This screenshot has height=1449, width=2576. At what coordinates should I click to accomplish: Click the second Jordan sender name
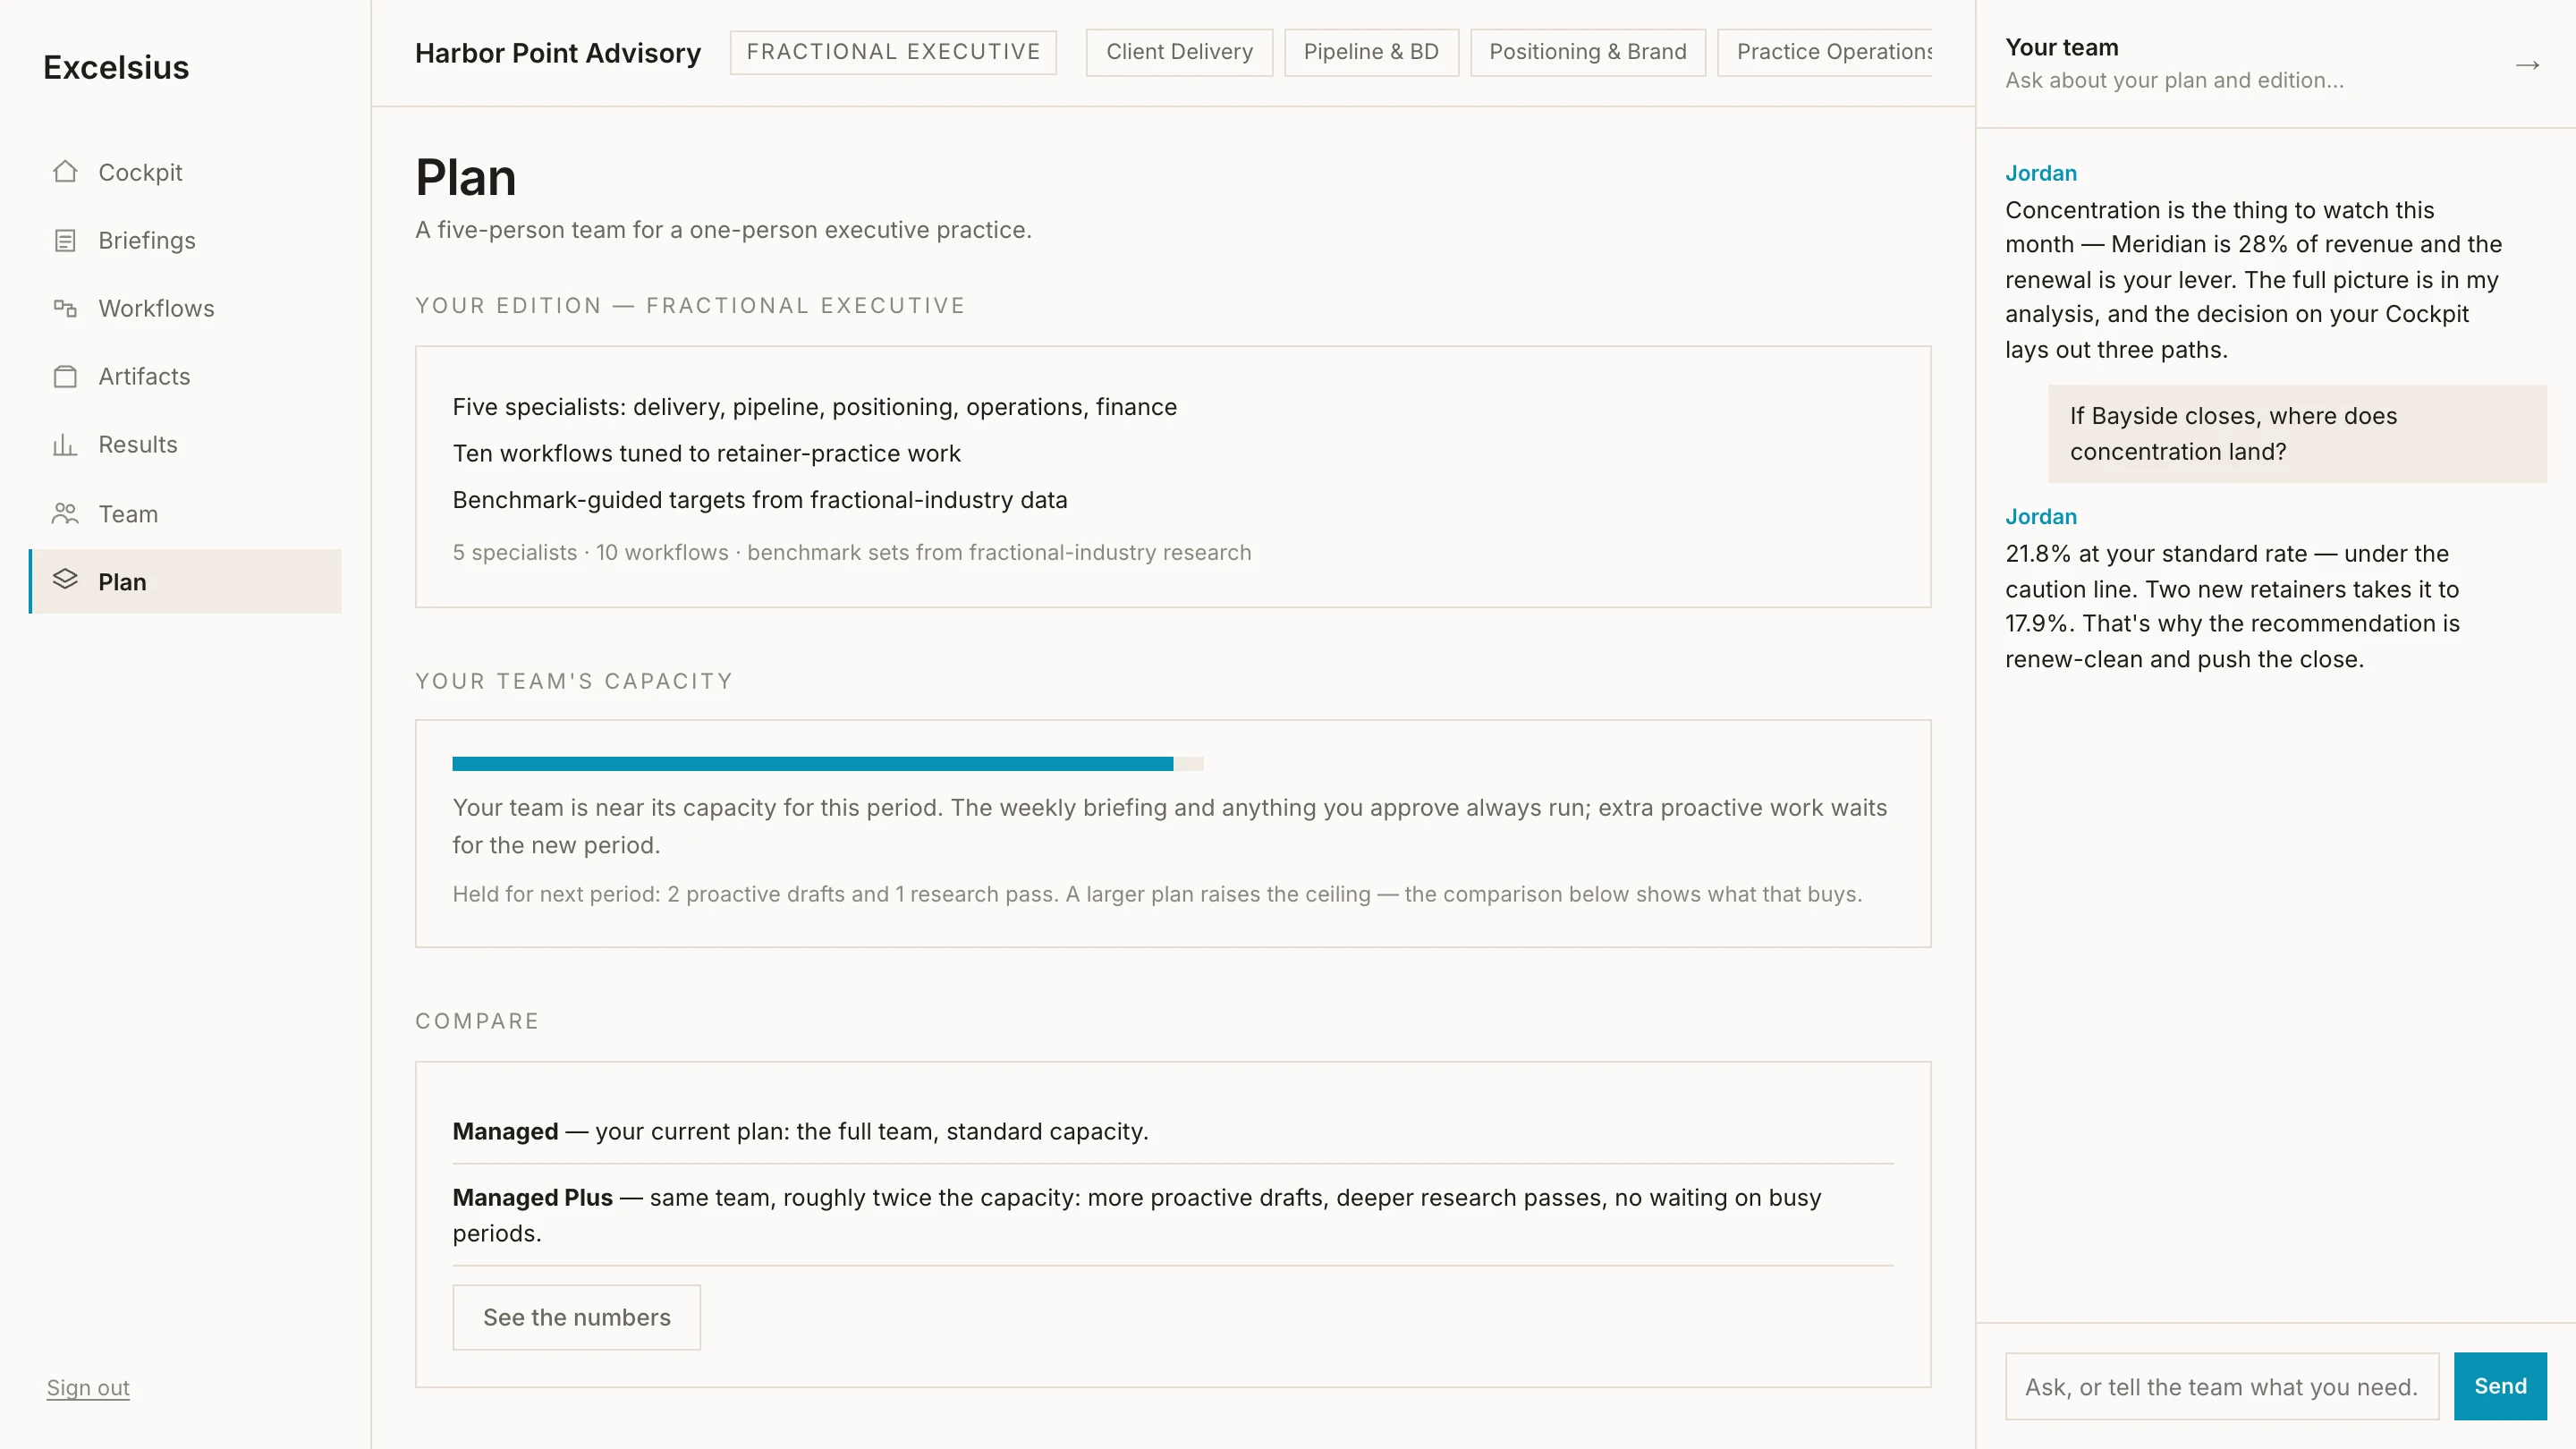point(2040,516)
